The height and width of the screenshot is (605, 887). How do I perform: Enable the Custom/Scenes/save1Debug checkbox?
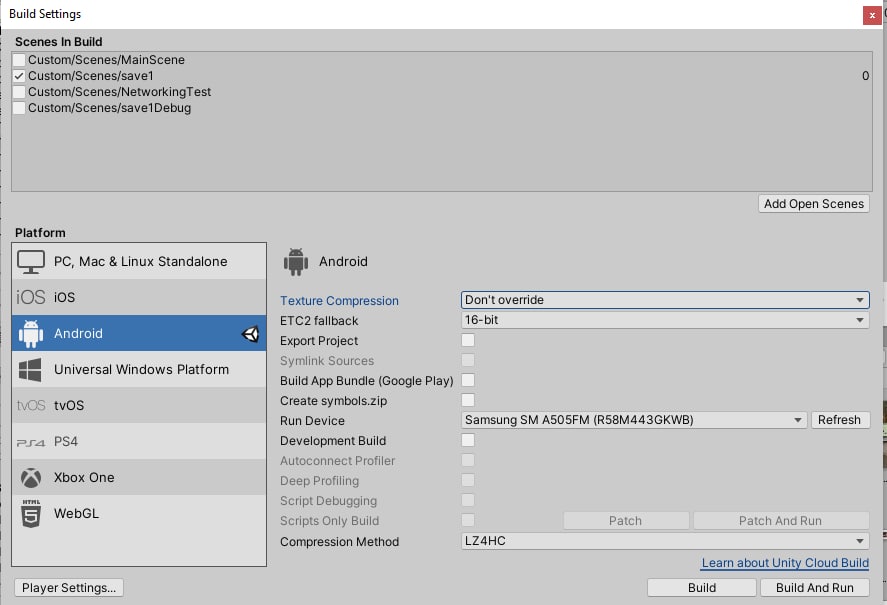[19, 108]
